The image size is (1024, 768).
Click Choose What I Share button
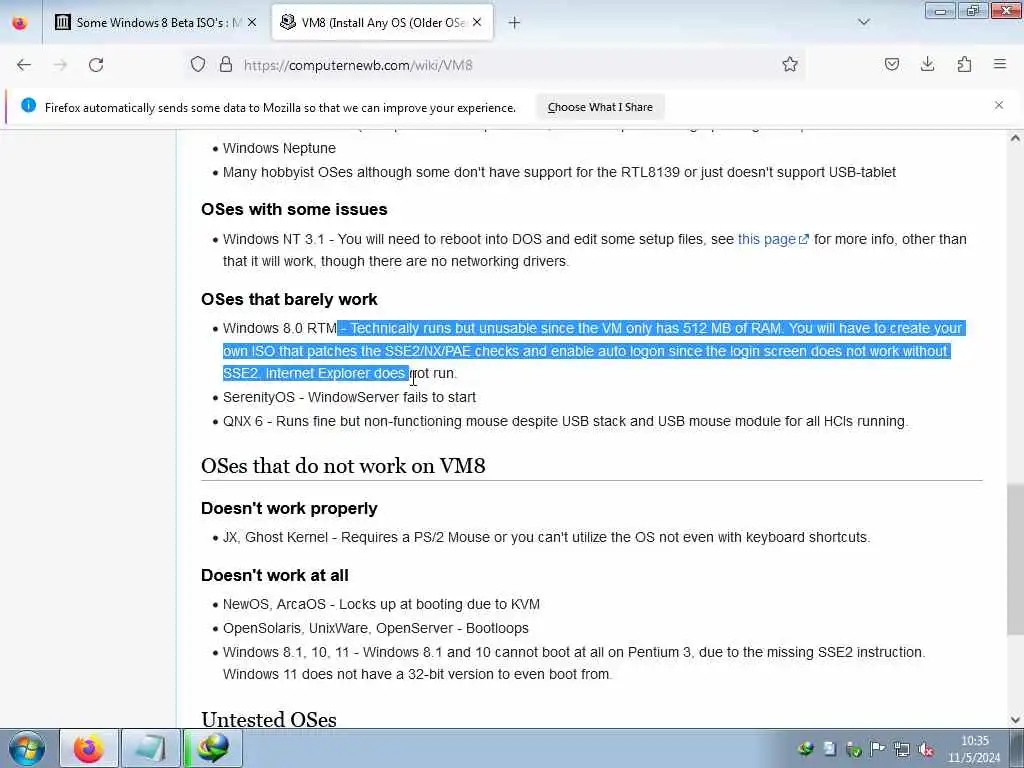600,107
